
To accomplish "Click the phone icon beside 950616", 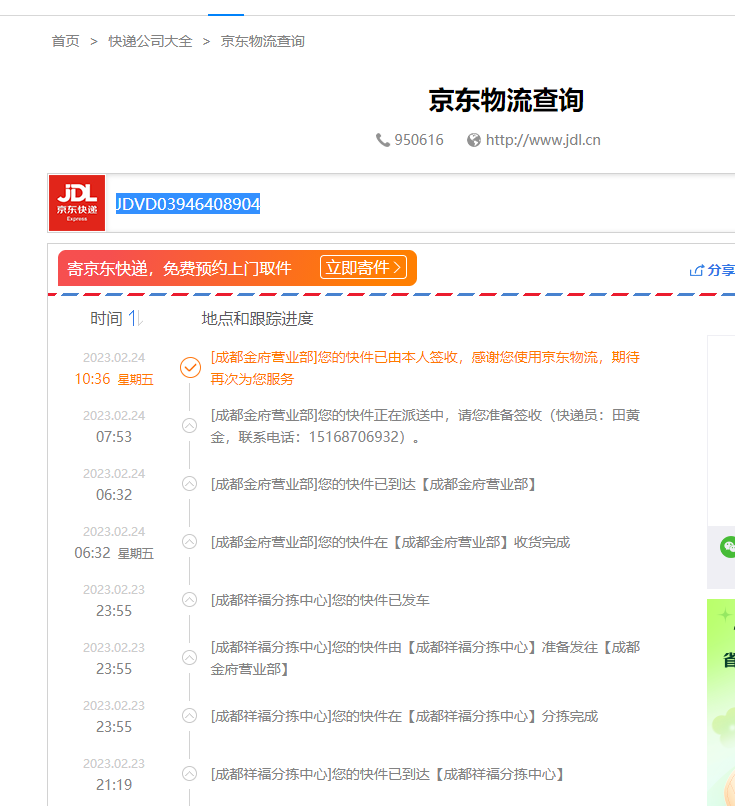I will pos(382,140).
